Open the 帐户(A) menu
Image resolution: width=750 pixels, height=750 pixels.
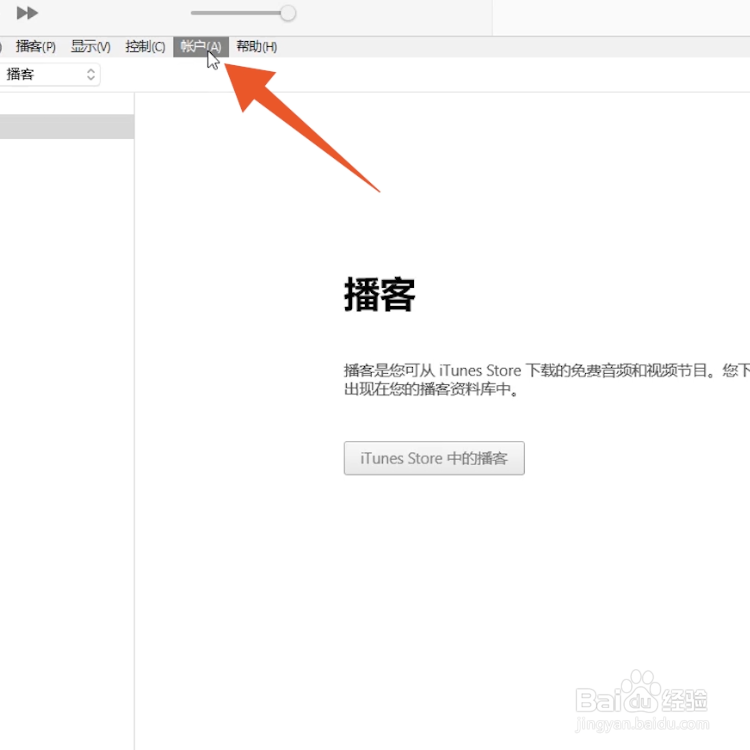tap(201, 47)
